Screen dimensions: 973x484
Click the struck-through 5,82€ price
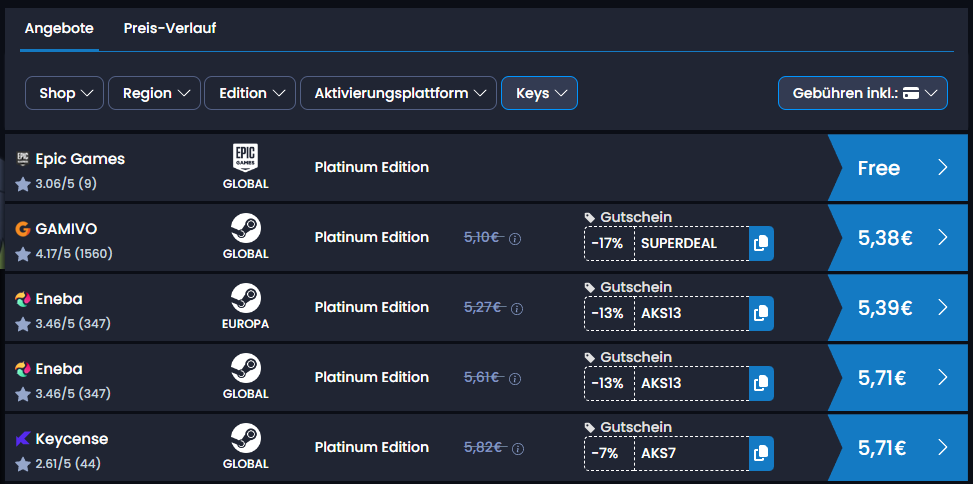(x=485, y=448)
